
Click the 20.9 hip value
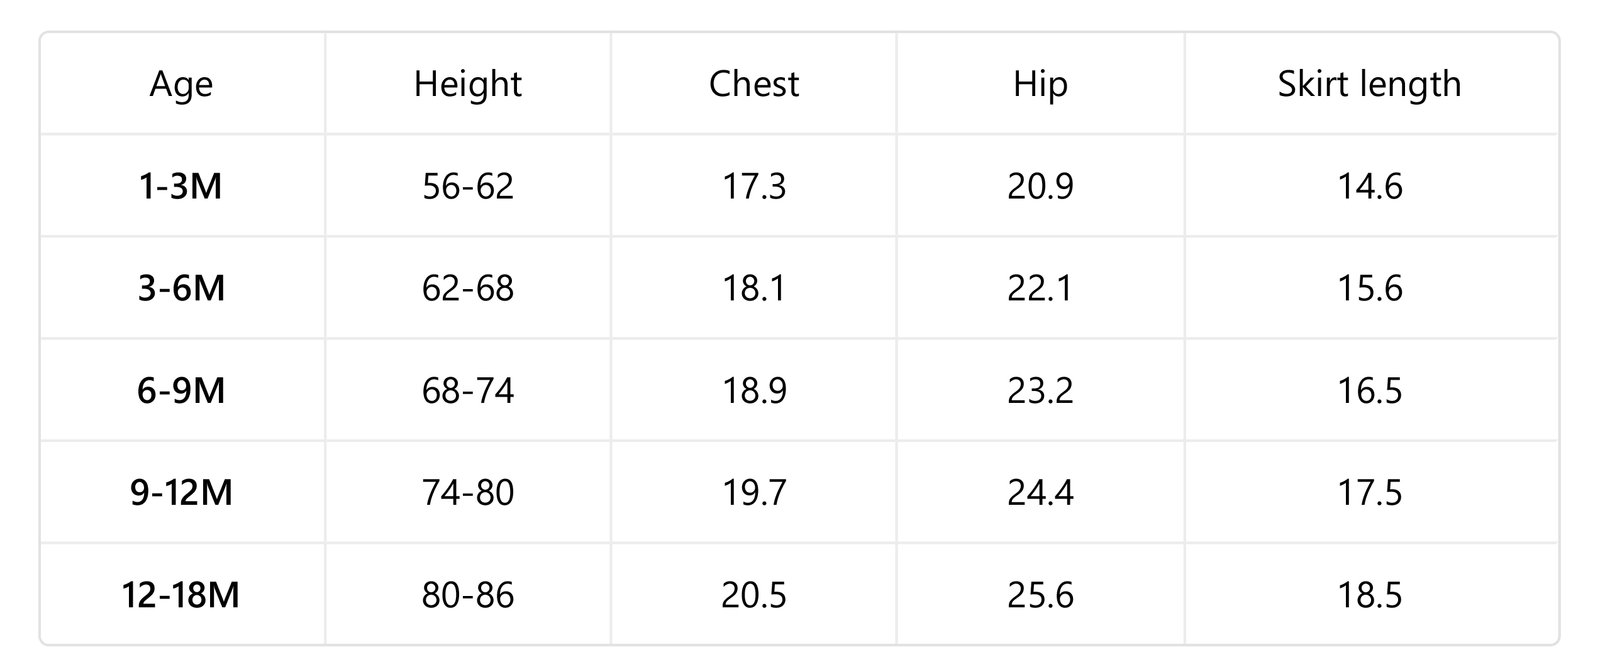(1040, 186)
